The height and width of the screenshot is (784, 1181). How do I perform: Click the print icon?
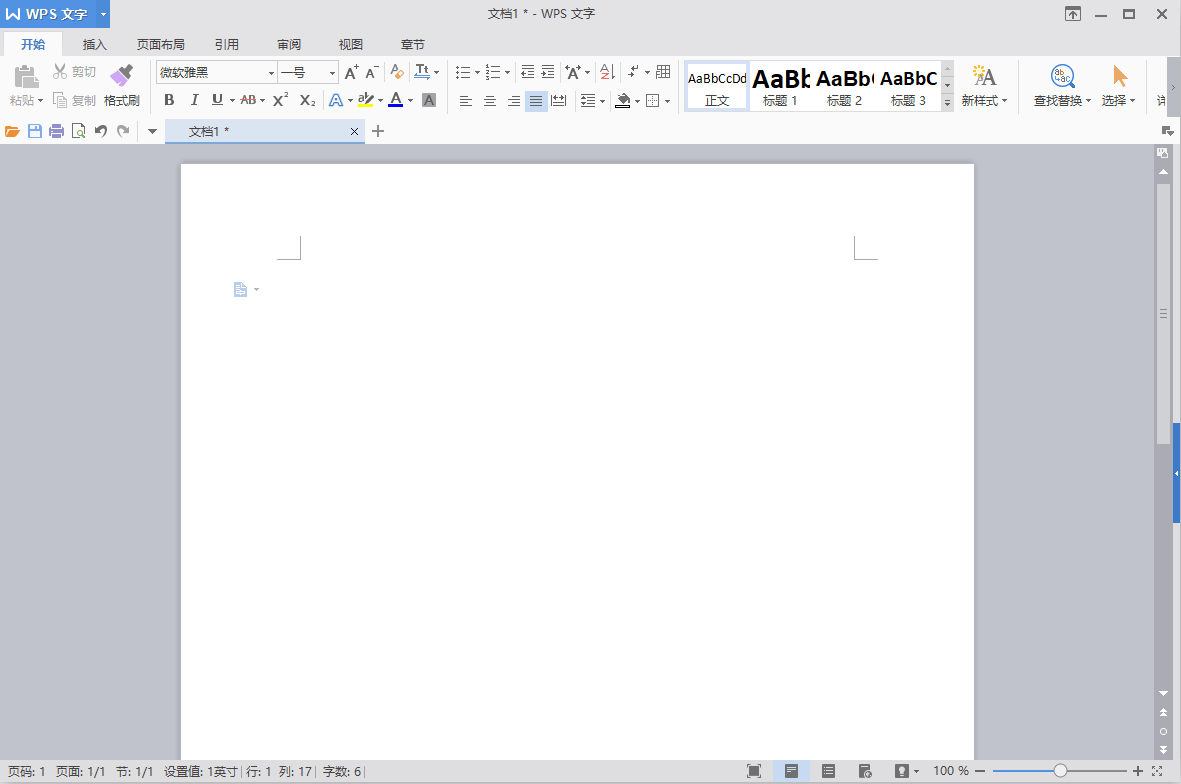click(56, 132)
